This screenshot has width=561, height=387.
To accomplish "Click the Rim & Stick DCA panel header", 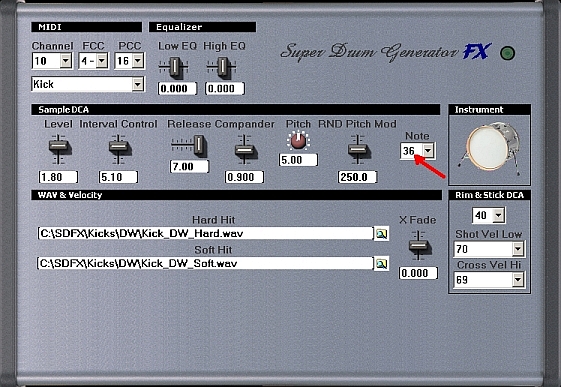I will tap(489, 195).
